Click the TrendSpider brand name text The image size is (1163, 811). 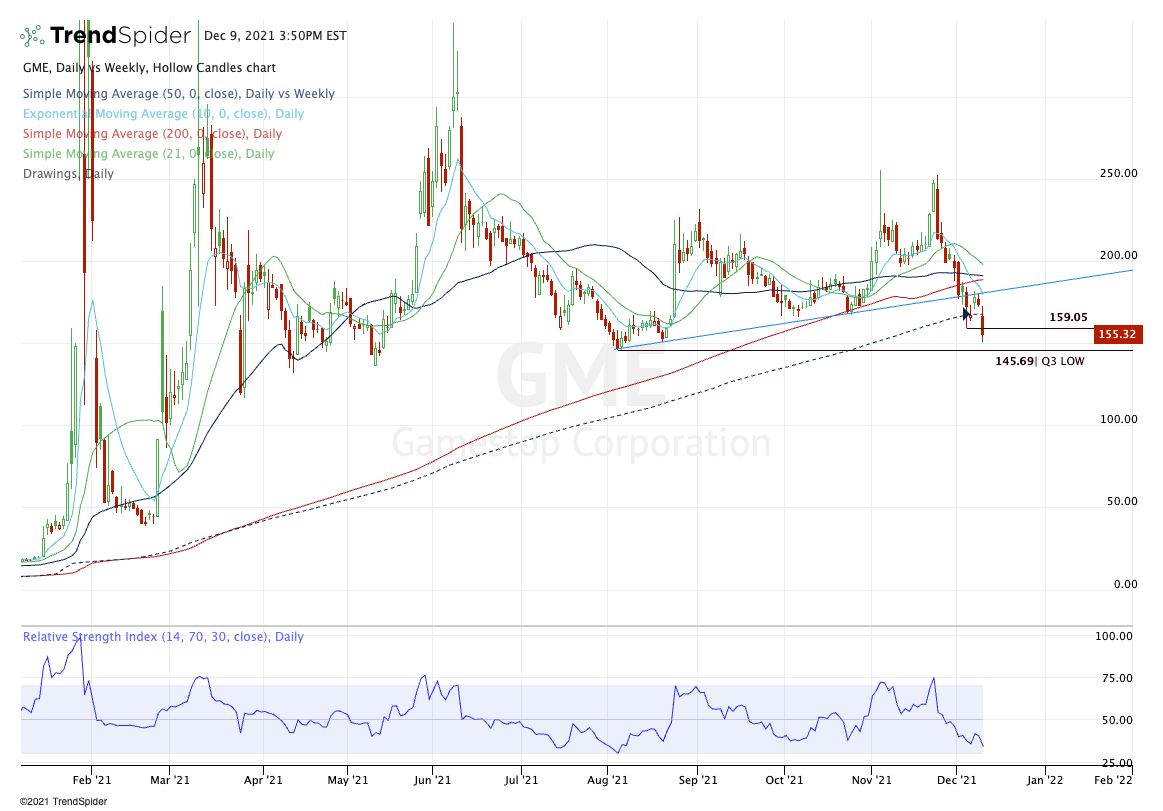coord(120,35)
